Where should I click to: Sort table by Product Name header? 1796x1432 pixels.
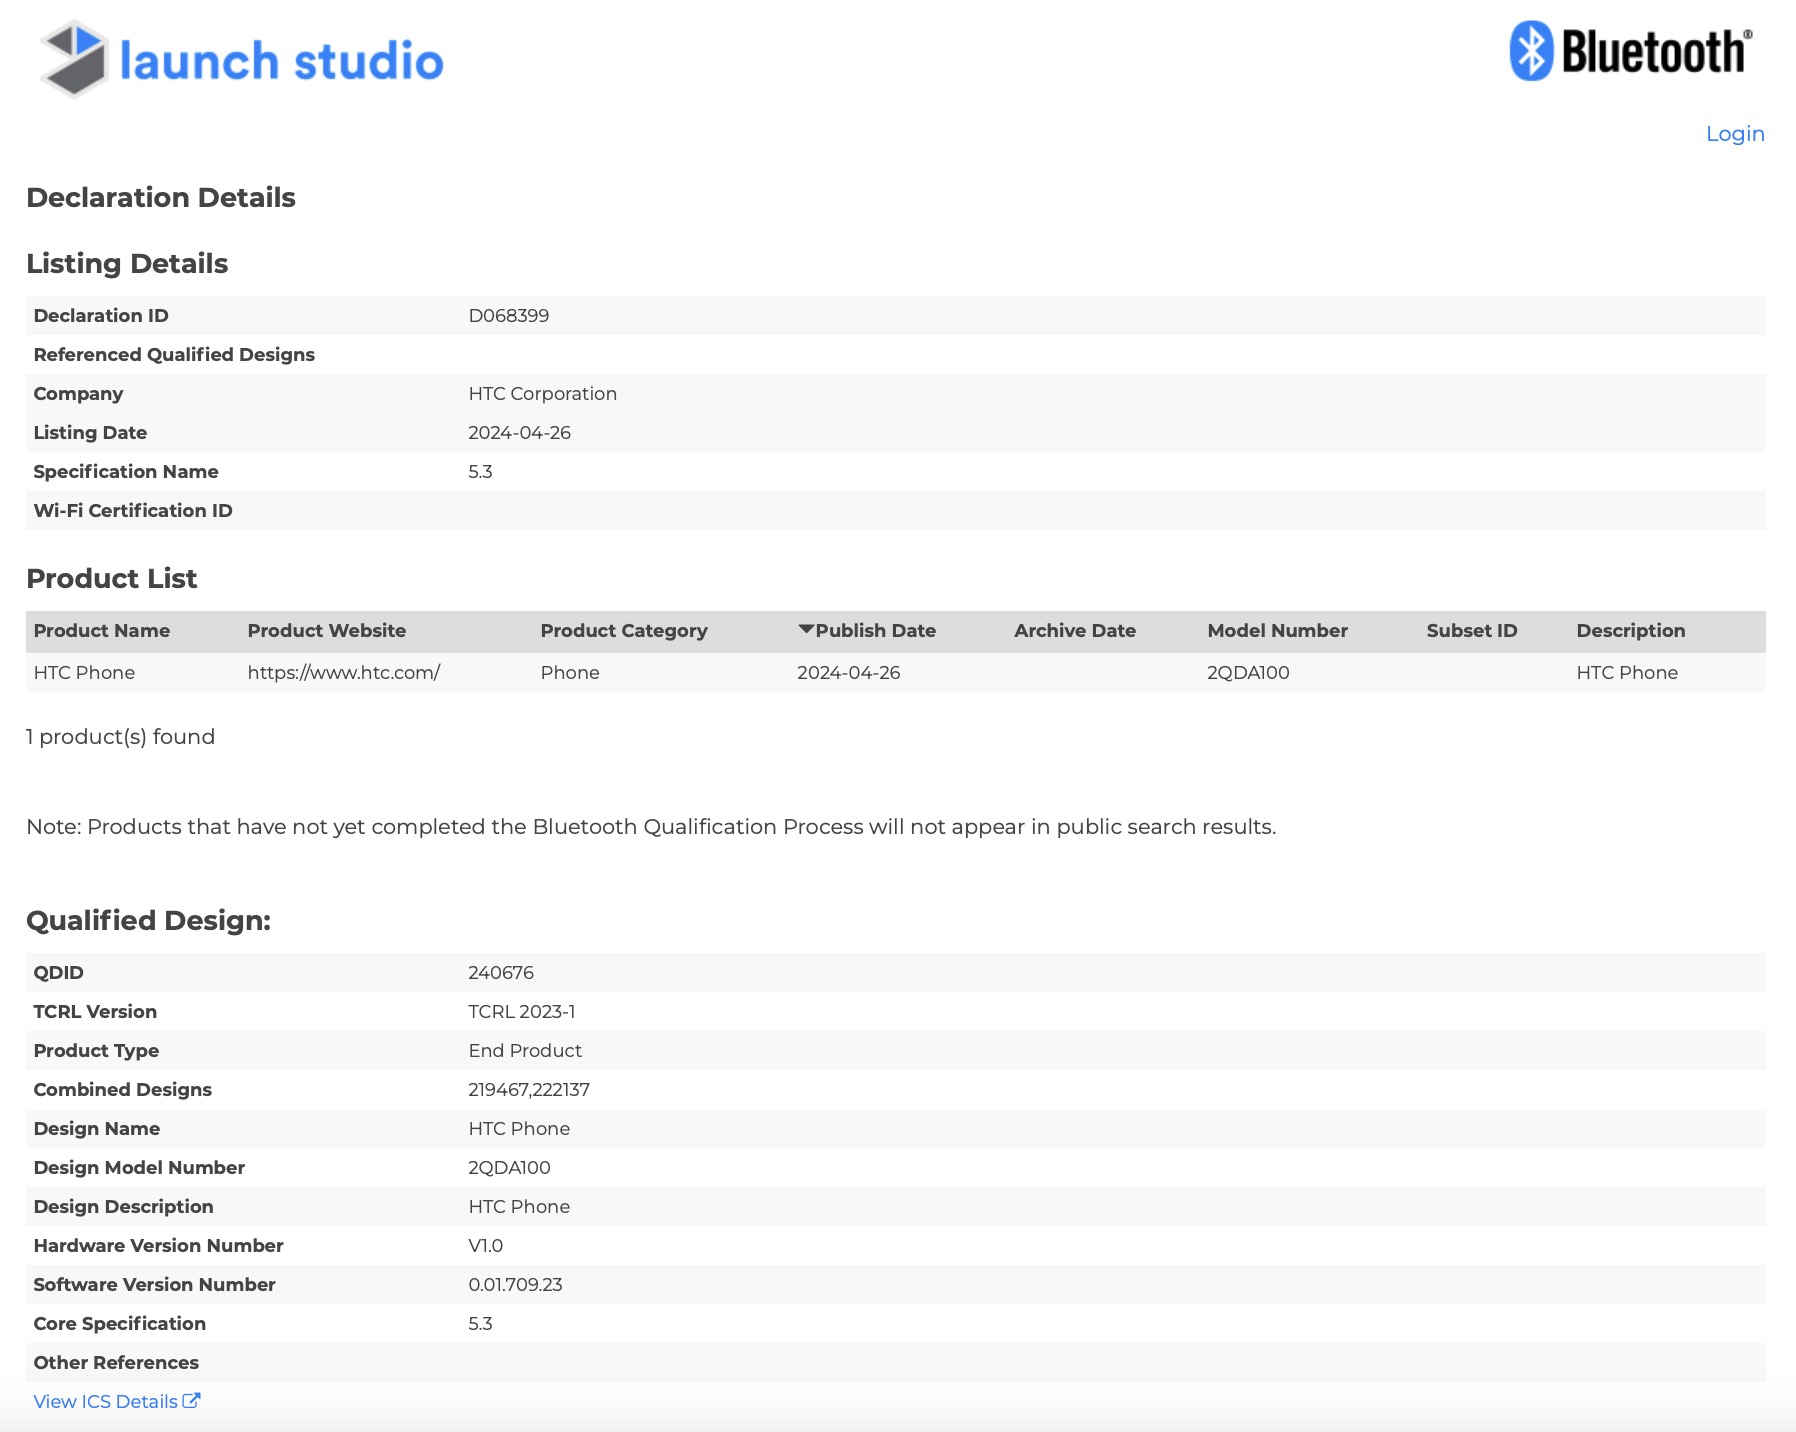(102, 630)
